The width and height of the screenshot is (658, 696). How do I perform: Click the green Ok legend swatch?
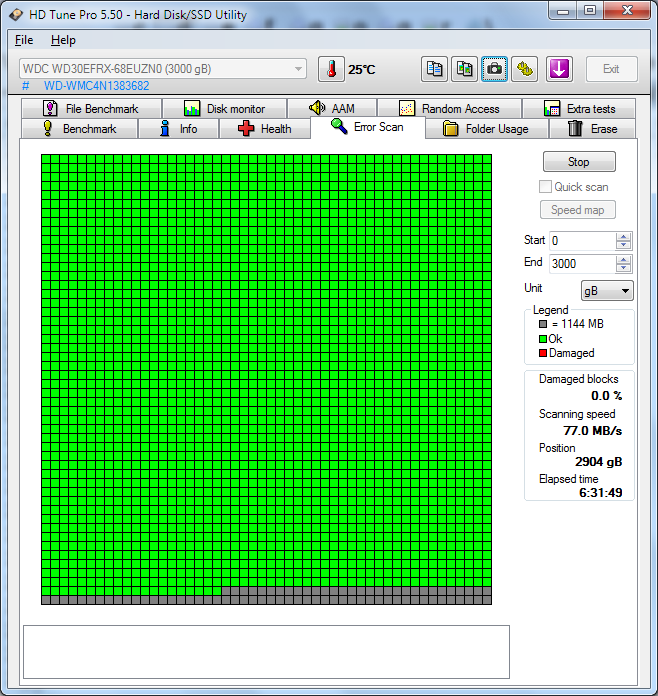point(543,339)
